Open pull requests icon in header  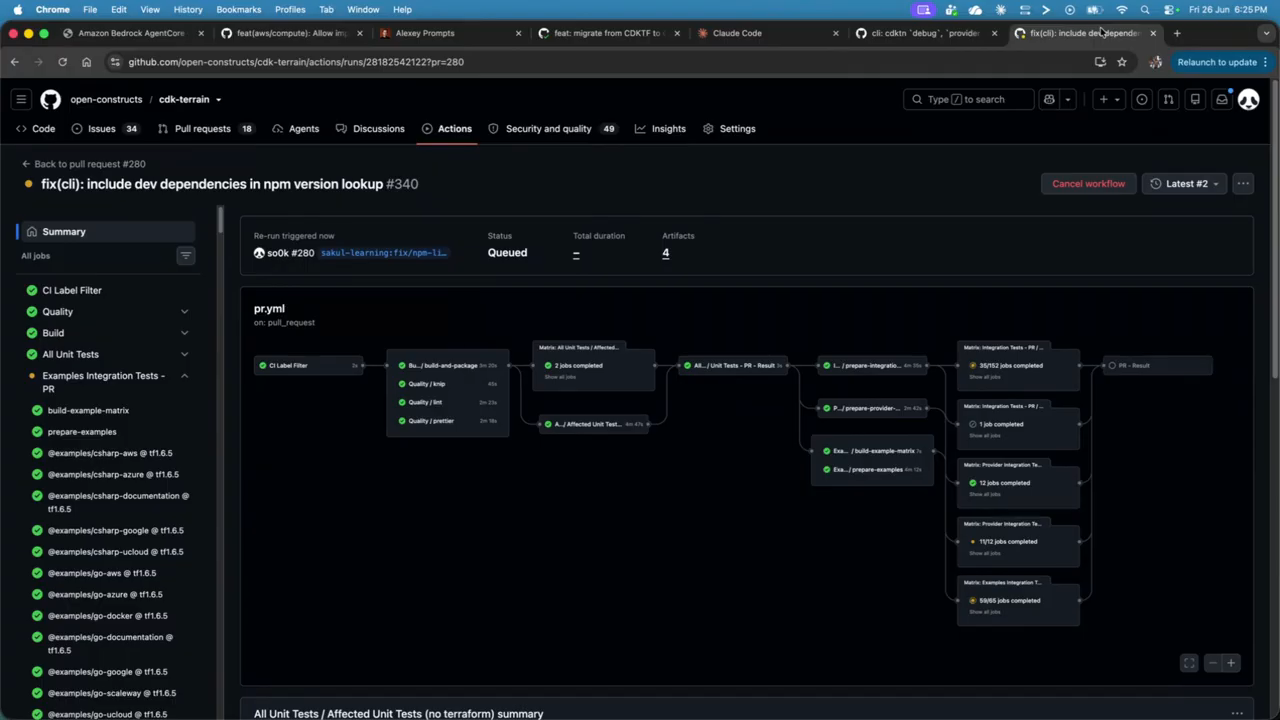[x=1168, y=99]
